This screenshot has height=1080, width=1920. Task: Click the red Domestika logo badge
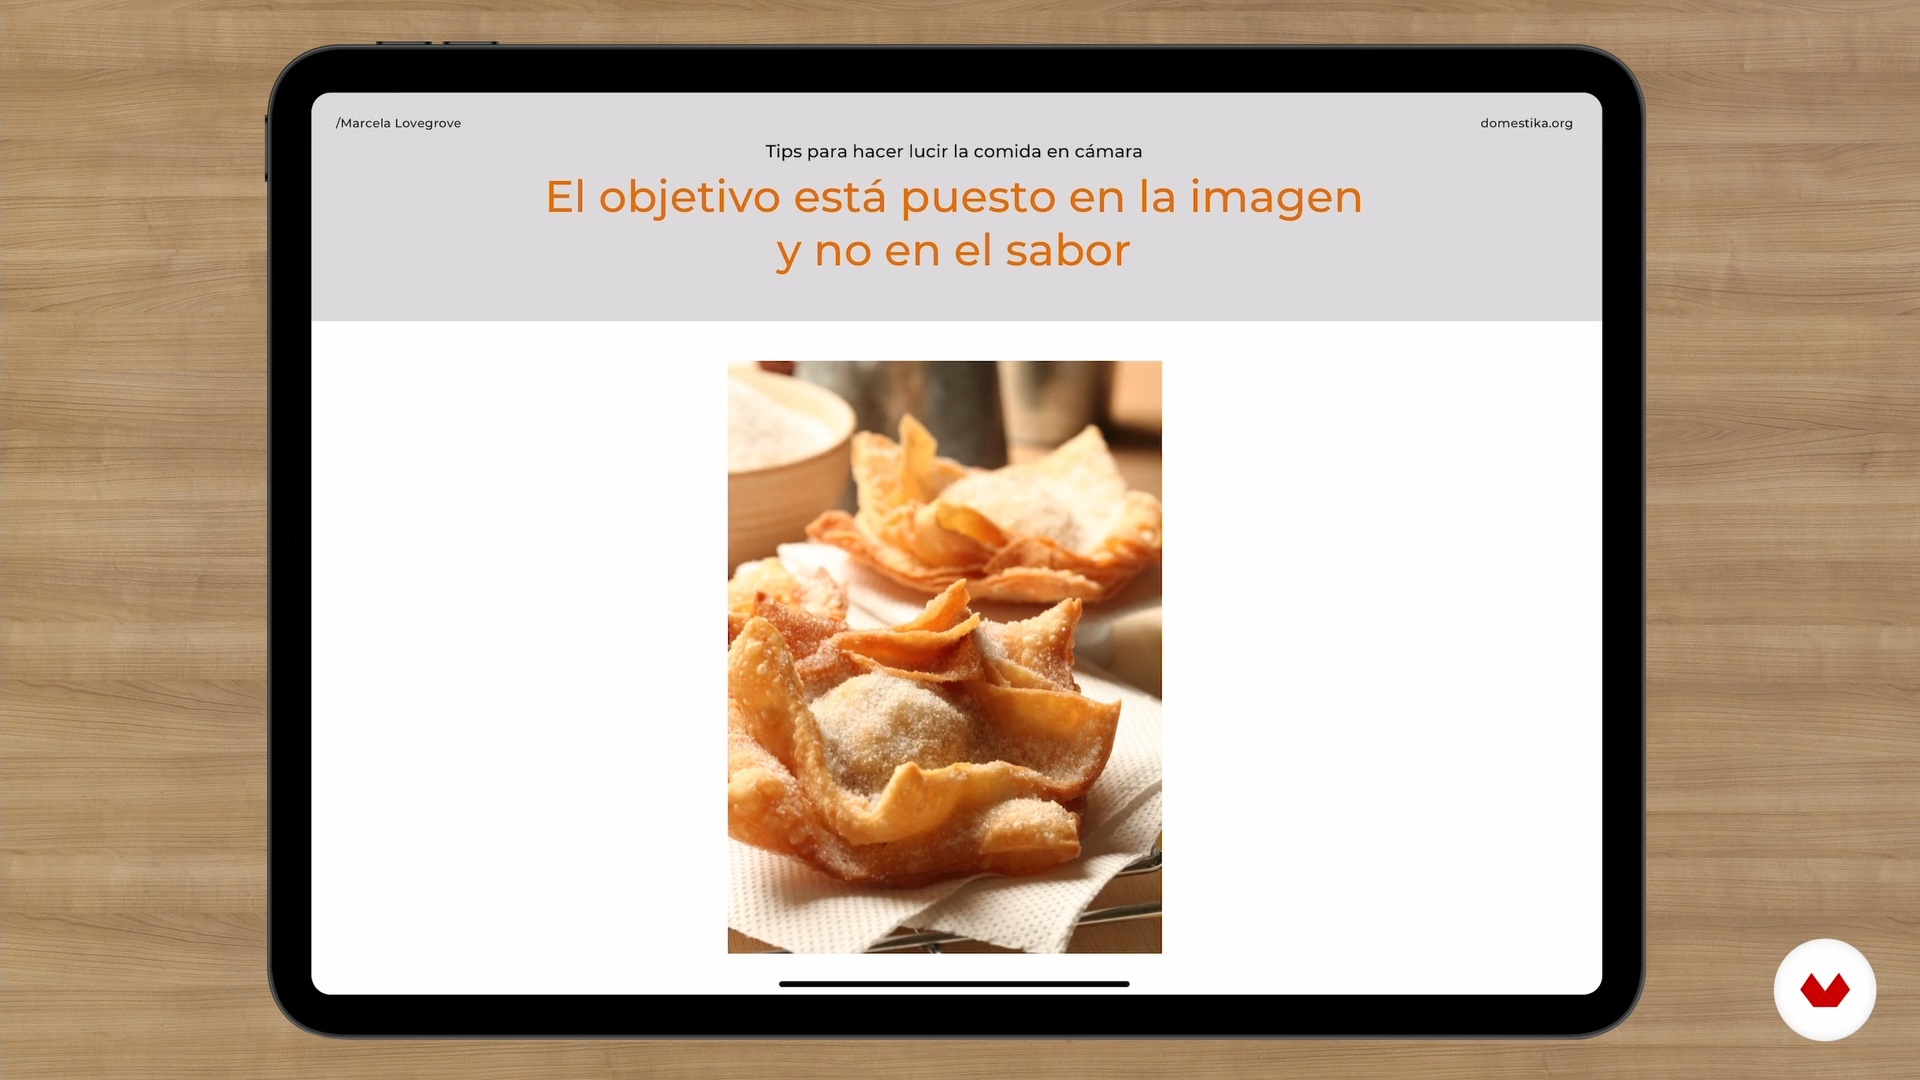point(1824,990)
